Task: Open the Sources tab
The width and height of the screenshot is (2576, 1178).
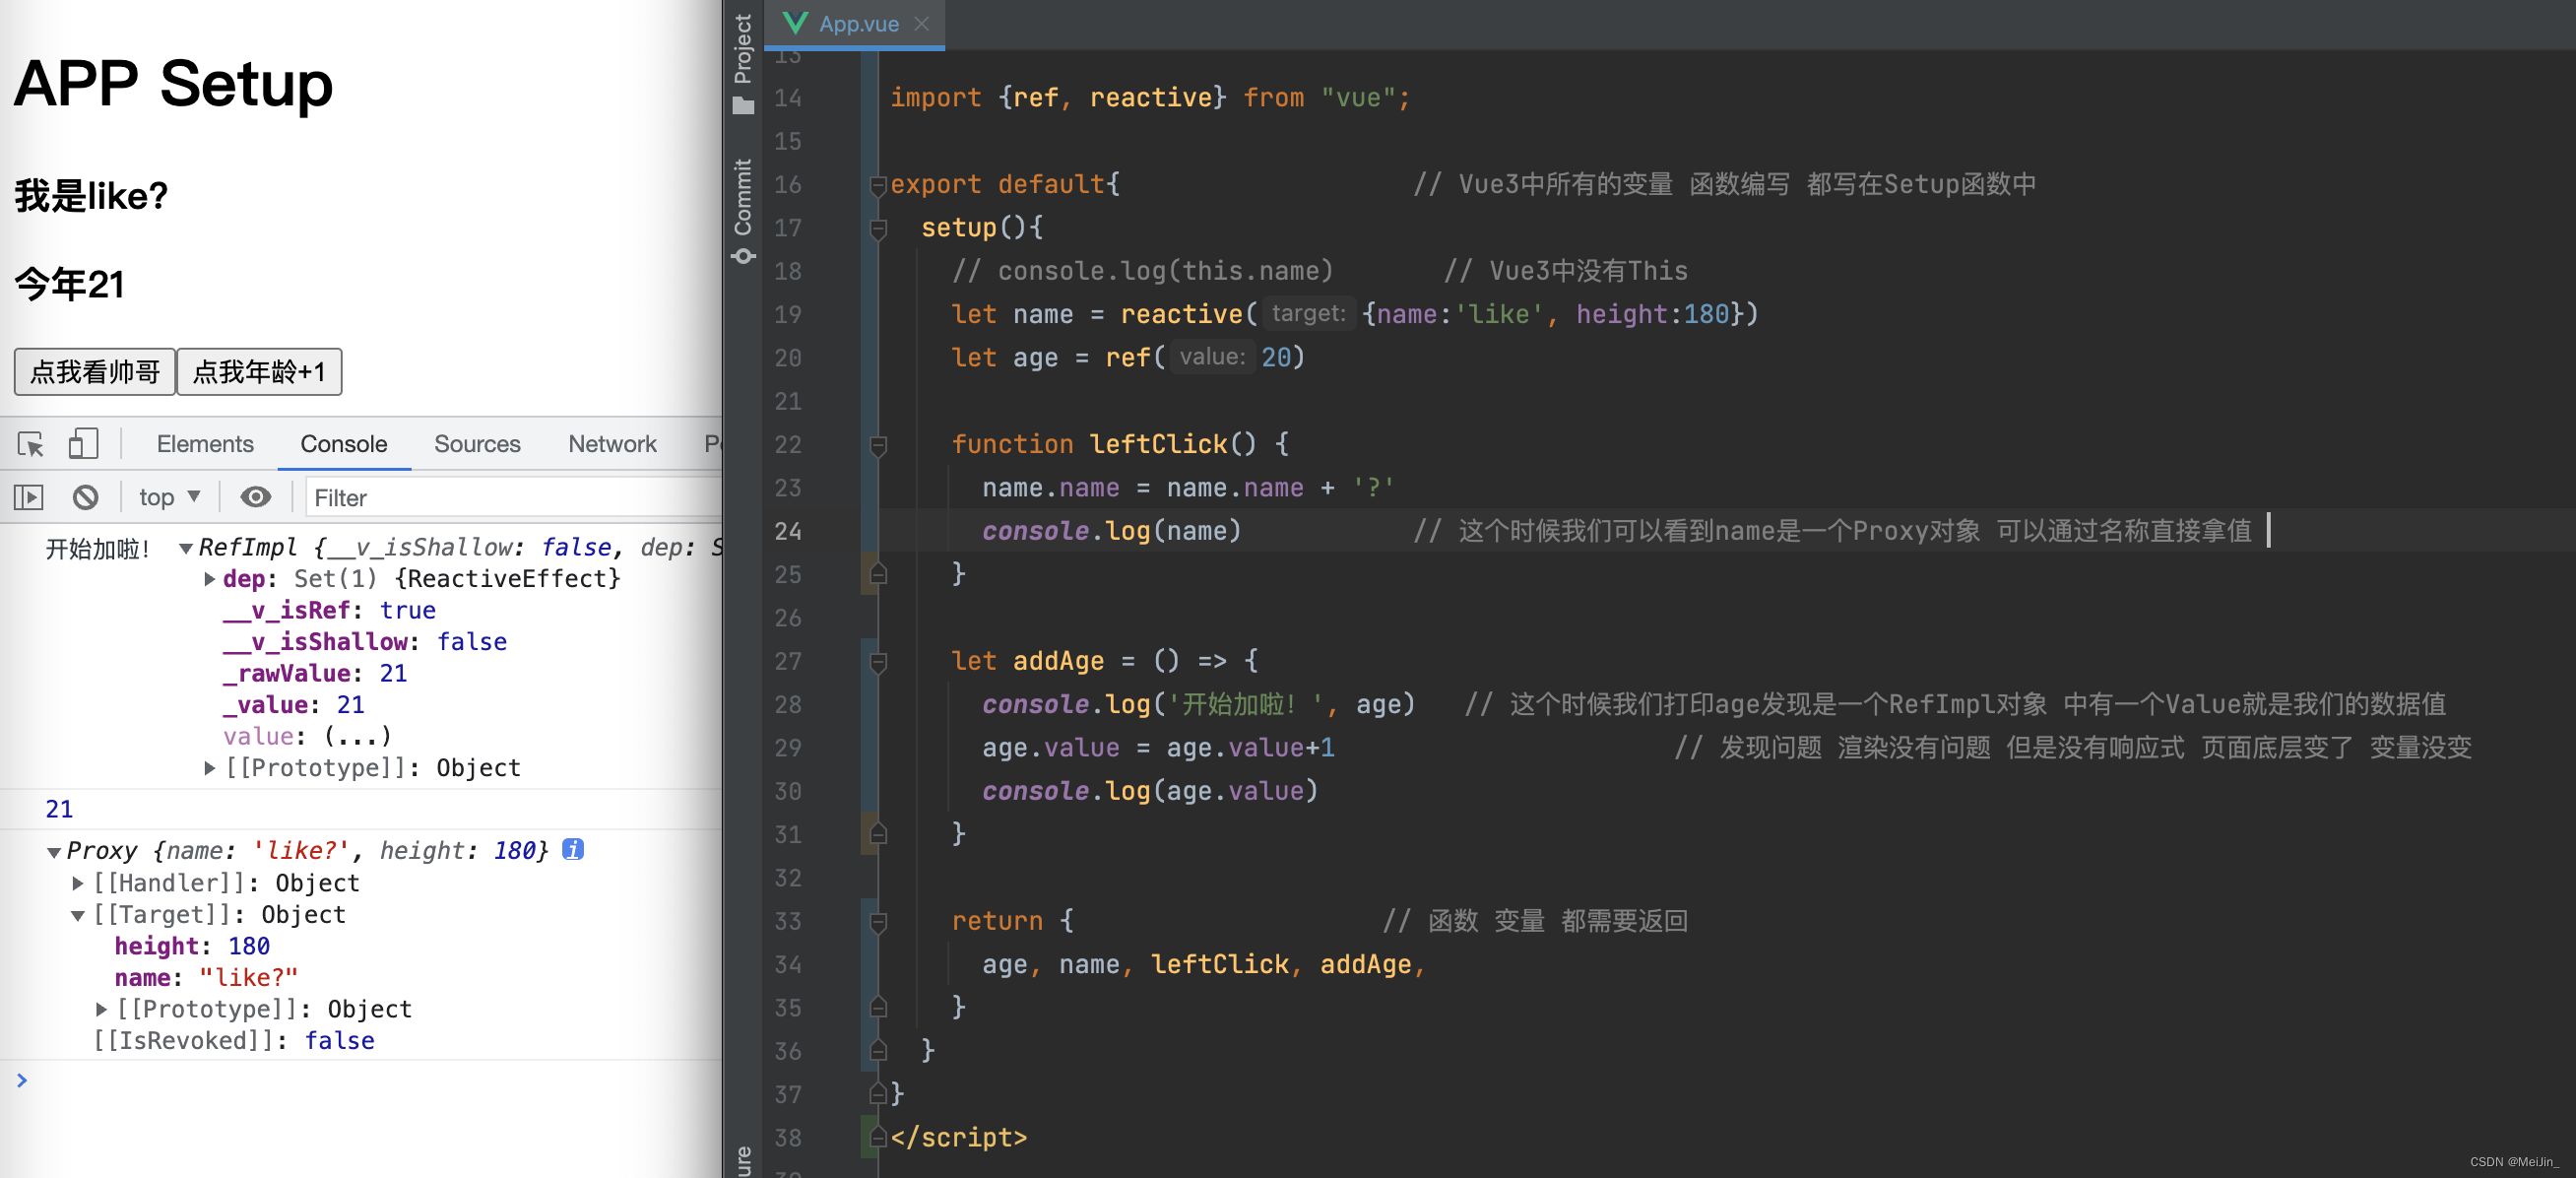Action: pos(477,444)
